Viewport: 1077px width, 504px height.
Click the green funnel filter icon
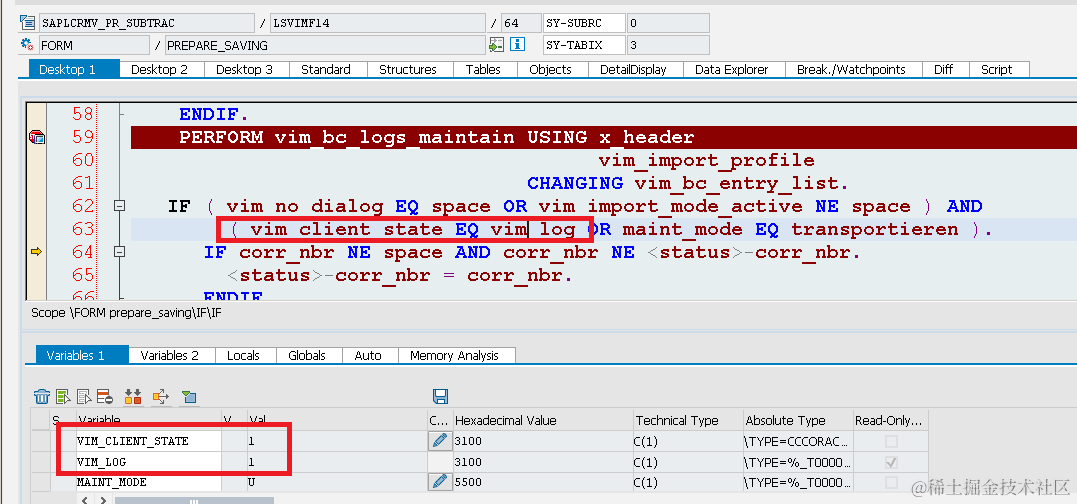[x=189, y=396]
